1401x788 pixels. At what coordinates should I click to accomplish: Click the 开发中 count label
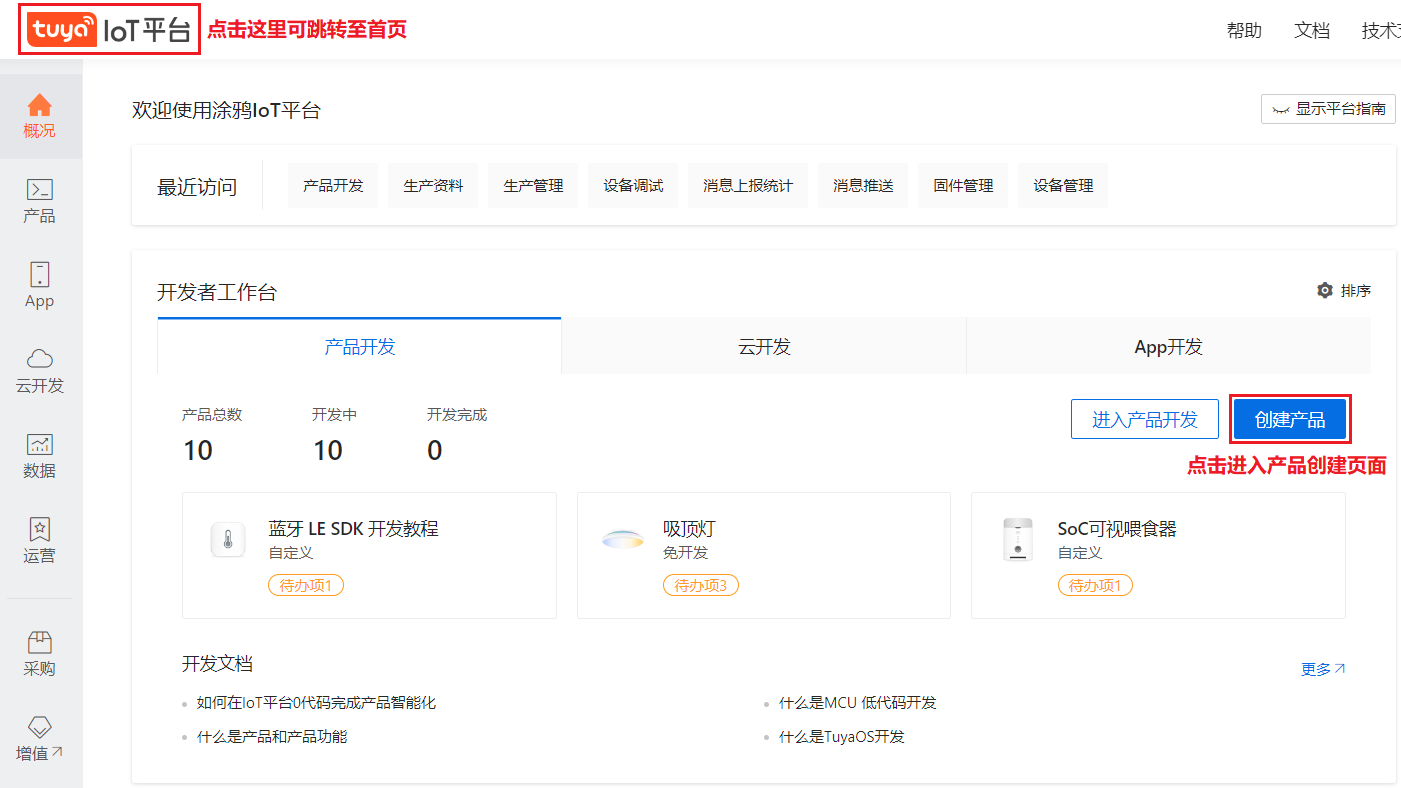(x=334, y=415)
